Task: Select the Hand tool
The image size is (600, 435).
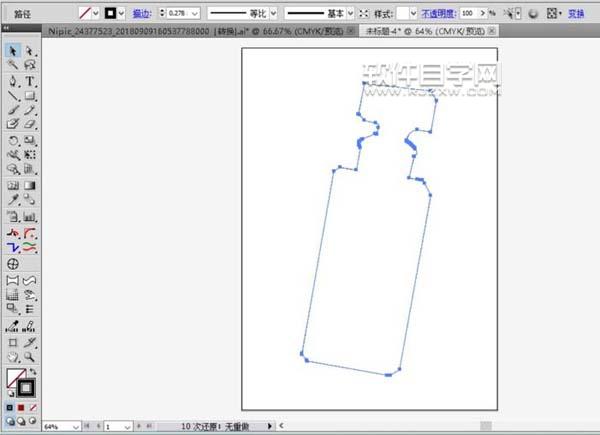Action: (x=13, y=357)
